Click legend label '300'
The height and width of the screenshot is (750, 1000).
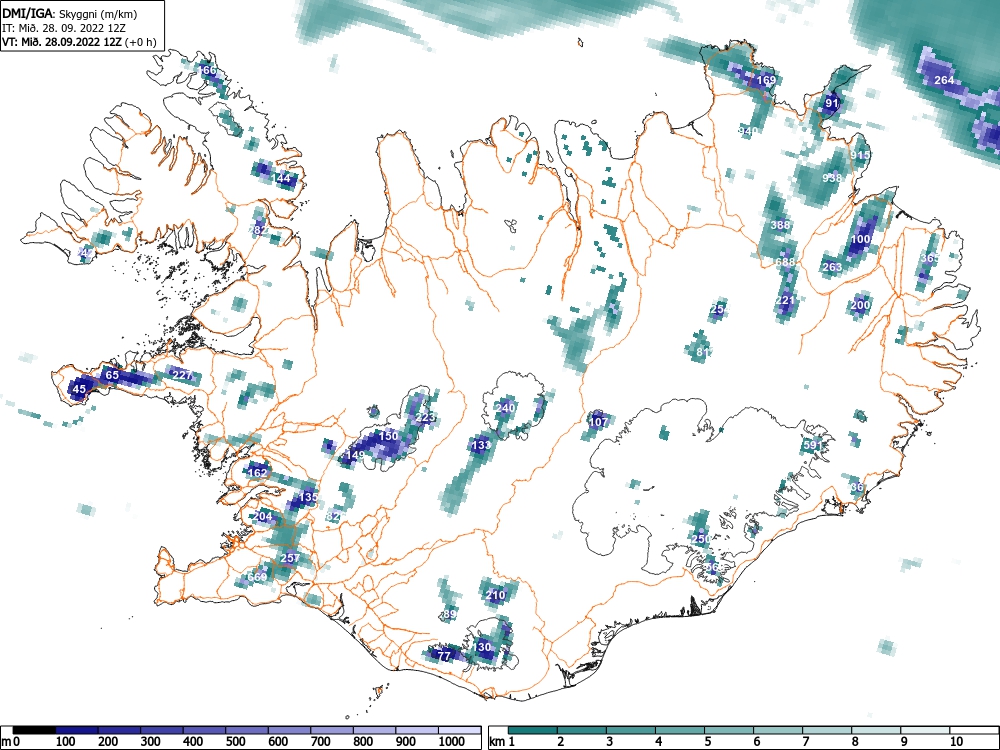(150, 742)
